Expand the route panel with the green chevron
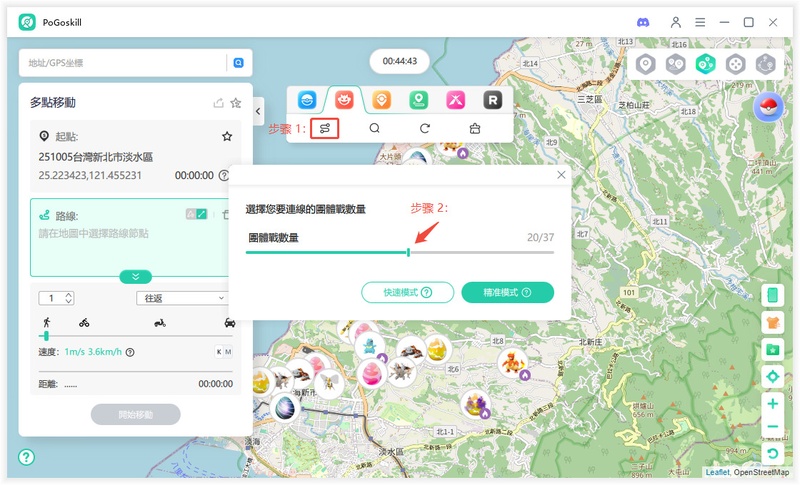Image resolution: width=800 pixels, height=485 pixels. [135, 276]
